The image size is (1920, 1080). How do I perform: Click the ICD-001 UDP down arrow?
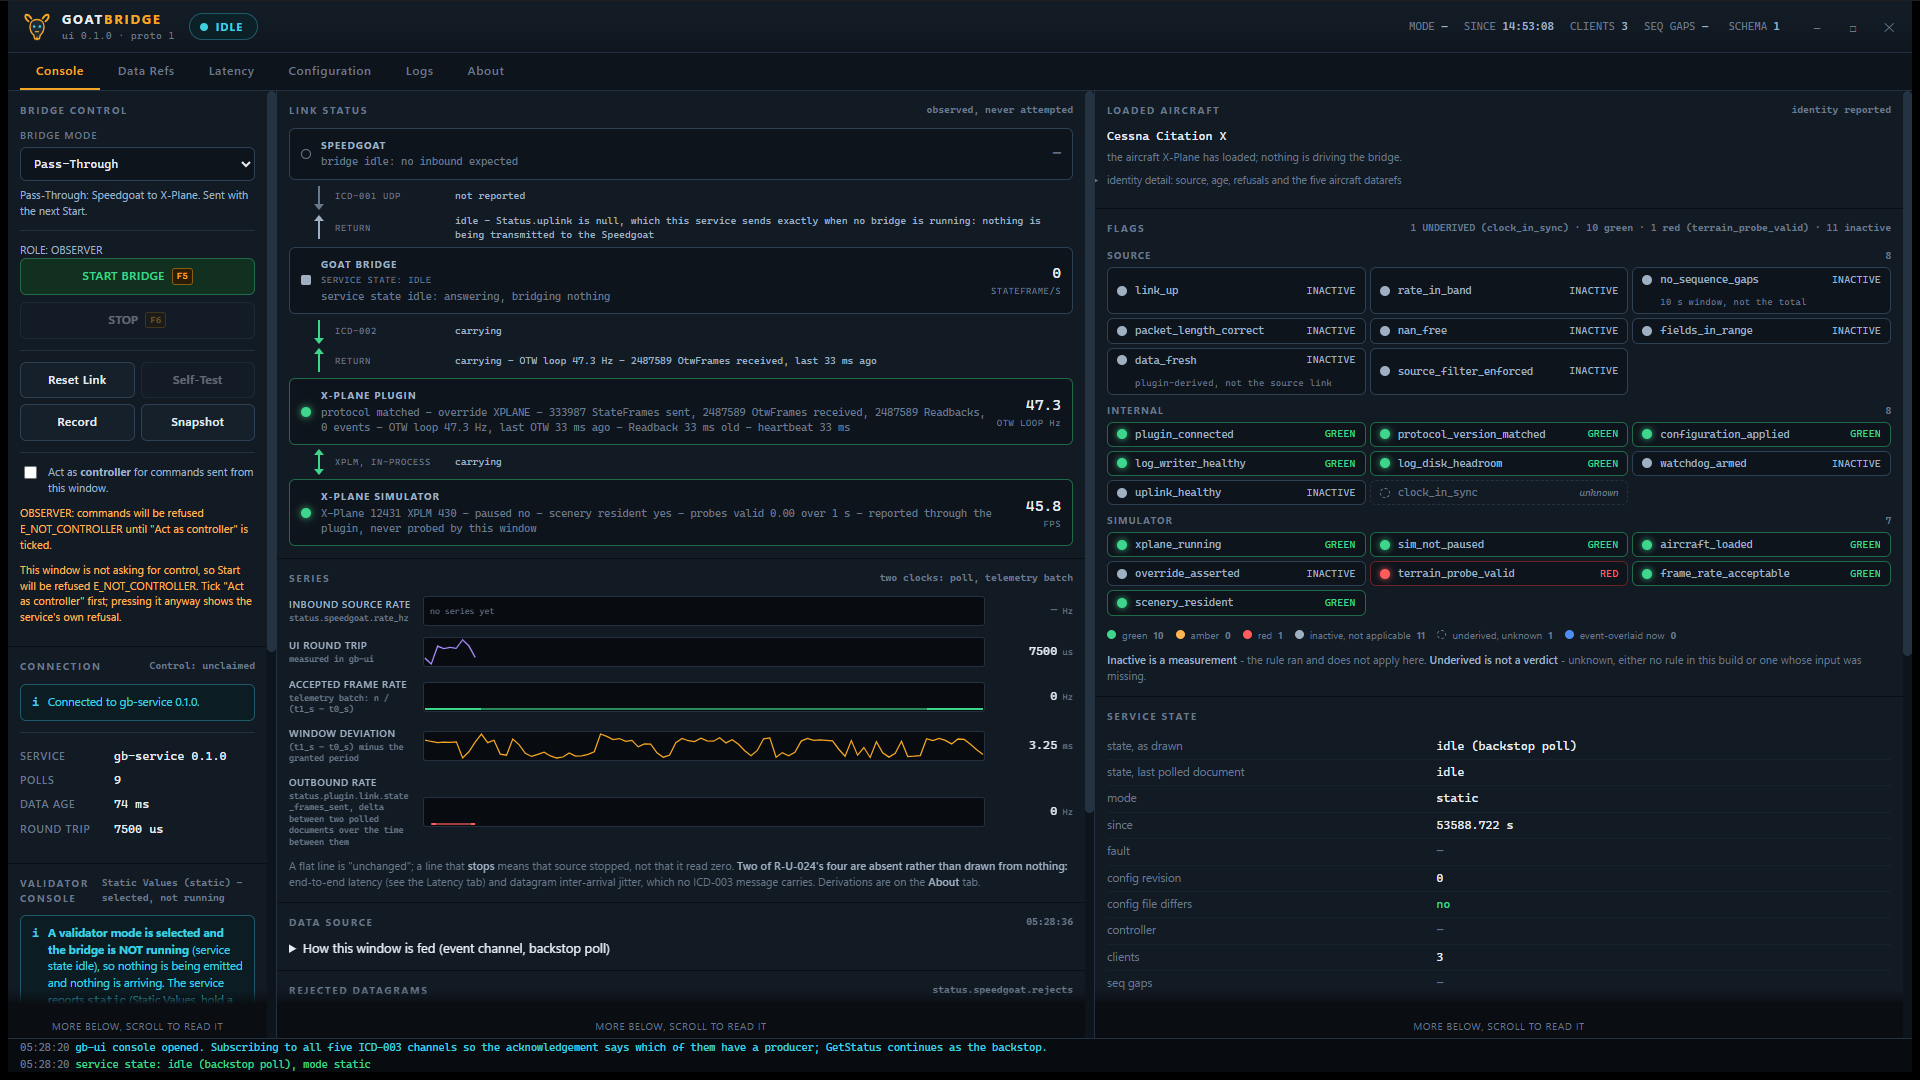319,196
